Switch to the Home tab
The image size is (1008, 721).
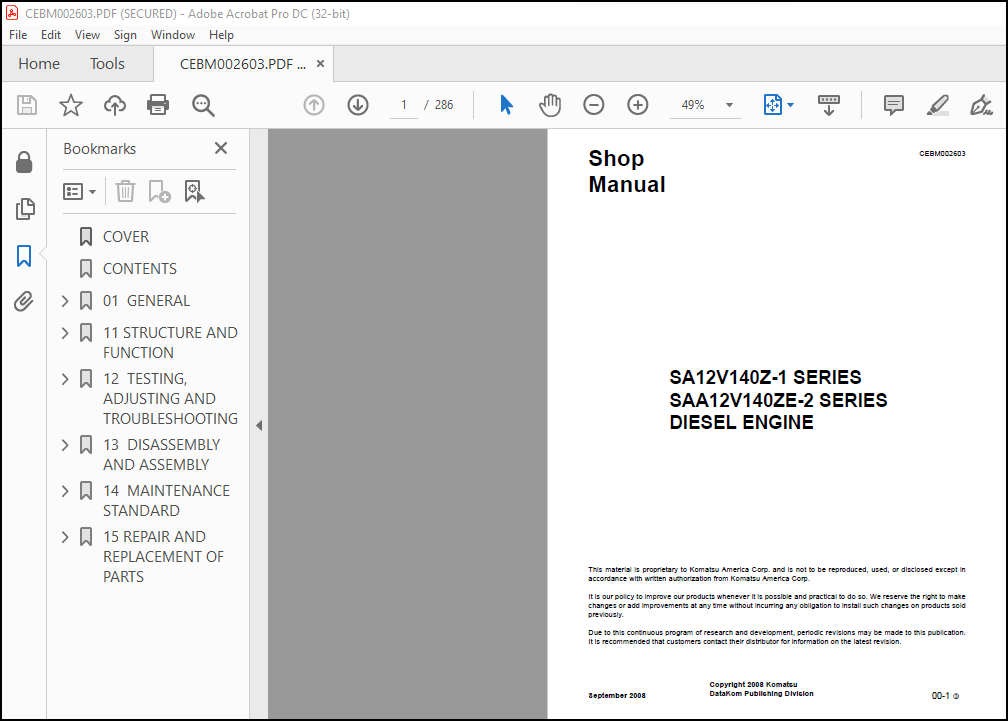coord(39,64)
